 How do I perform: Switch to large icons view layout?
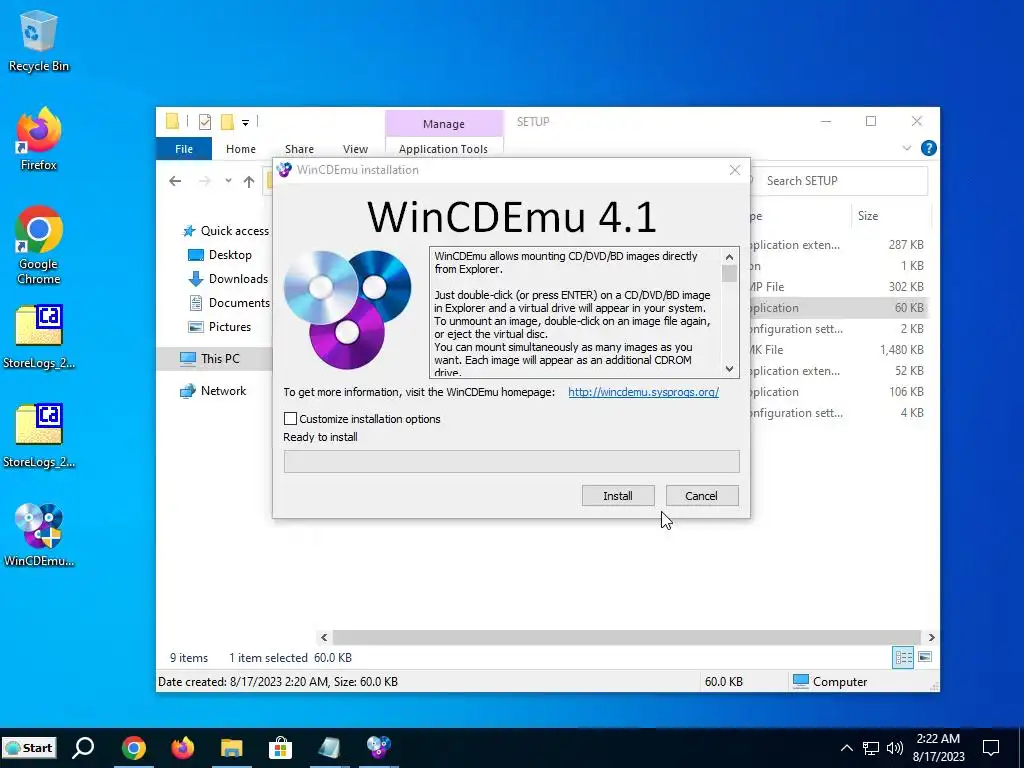click(x=925, y=657)
